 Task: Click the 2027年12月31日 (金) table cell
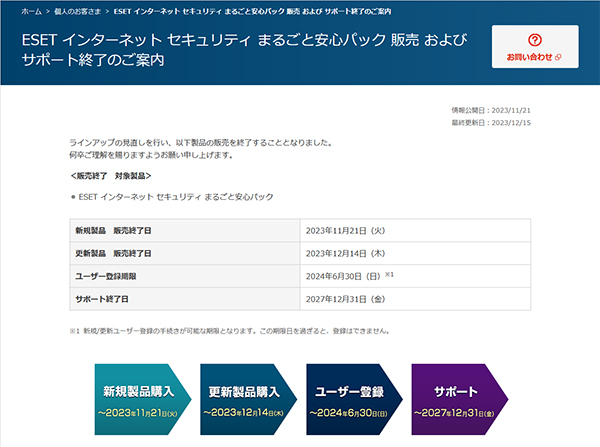tap(415, 299)
